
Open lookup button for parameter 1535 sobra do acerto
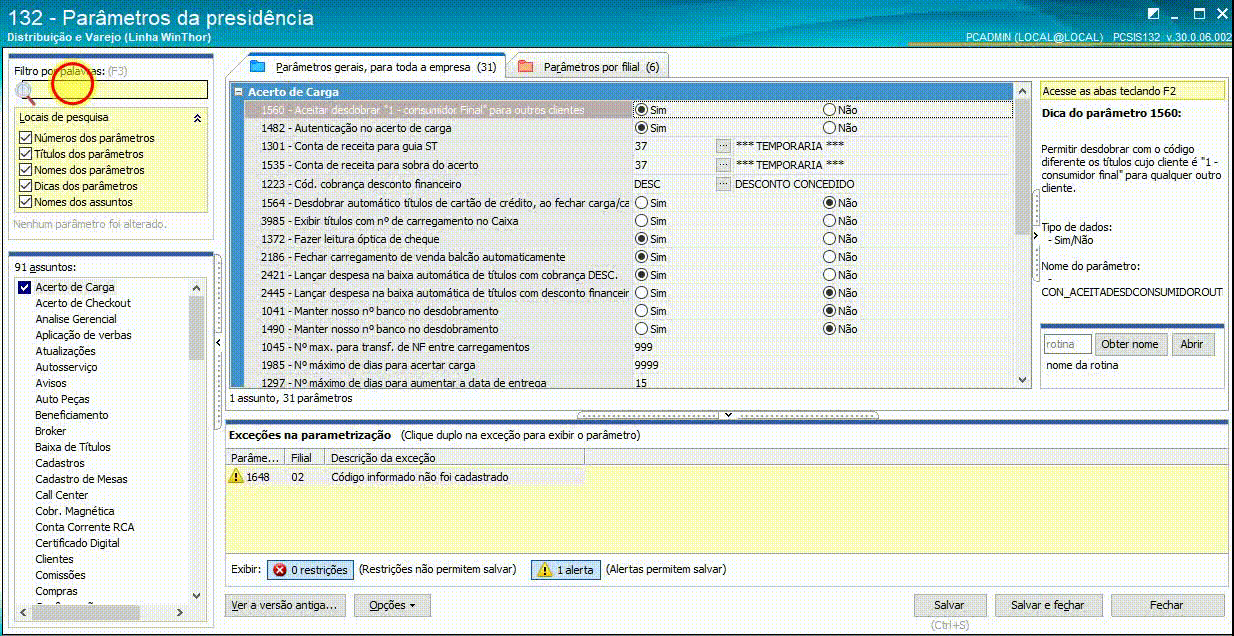(723, 165)
